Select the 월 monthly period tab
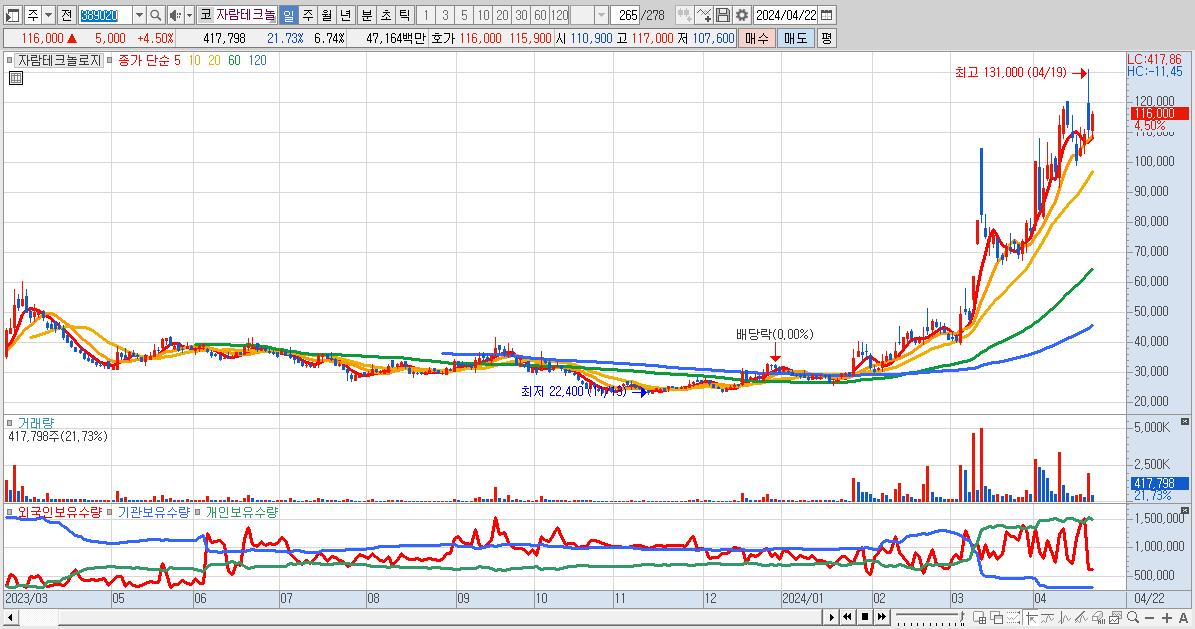The width and height of the screenshot is (1195, 629). coord(326,15)
